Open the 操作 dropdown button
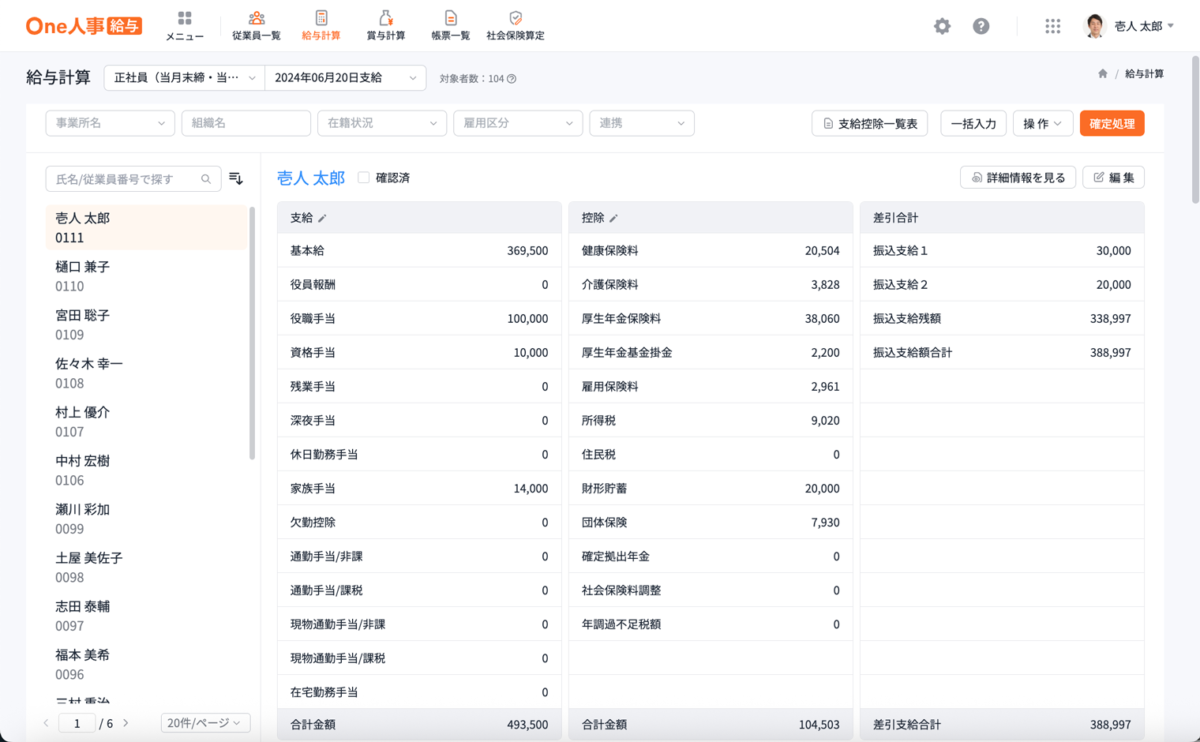The height and width of the screenshot is (742, 1200). tap(1043, 123)
